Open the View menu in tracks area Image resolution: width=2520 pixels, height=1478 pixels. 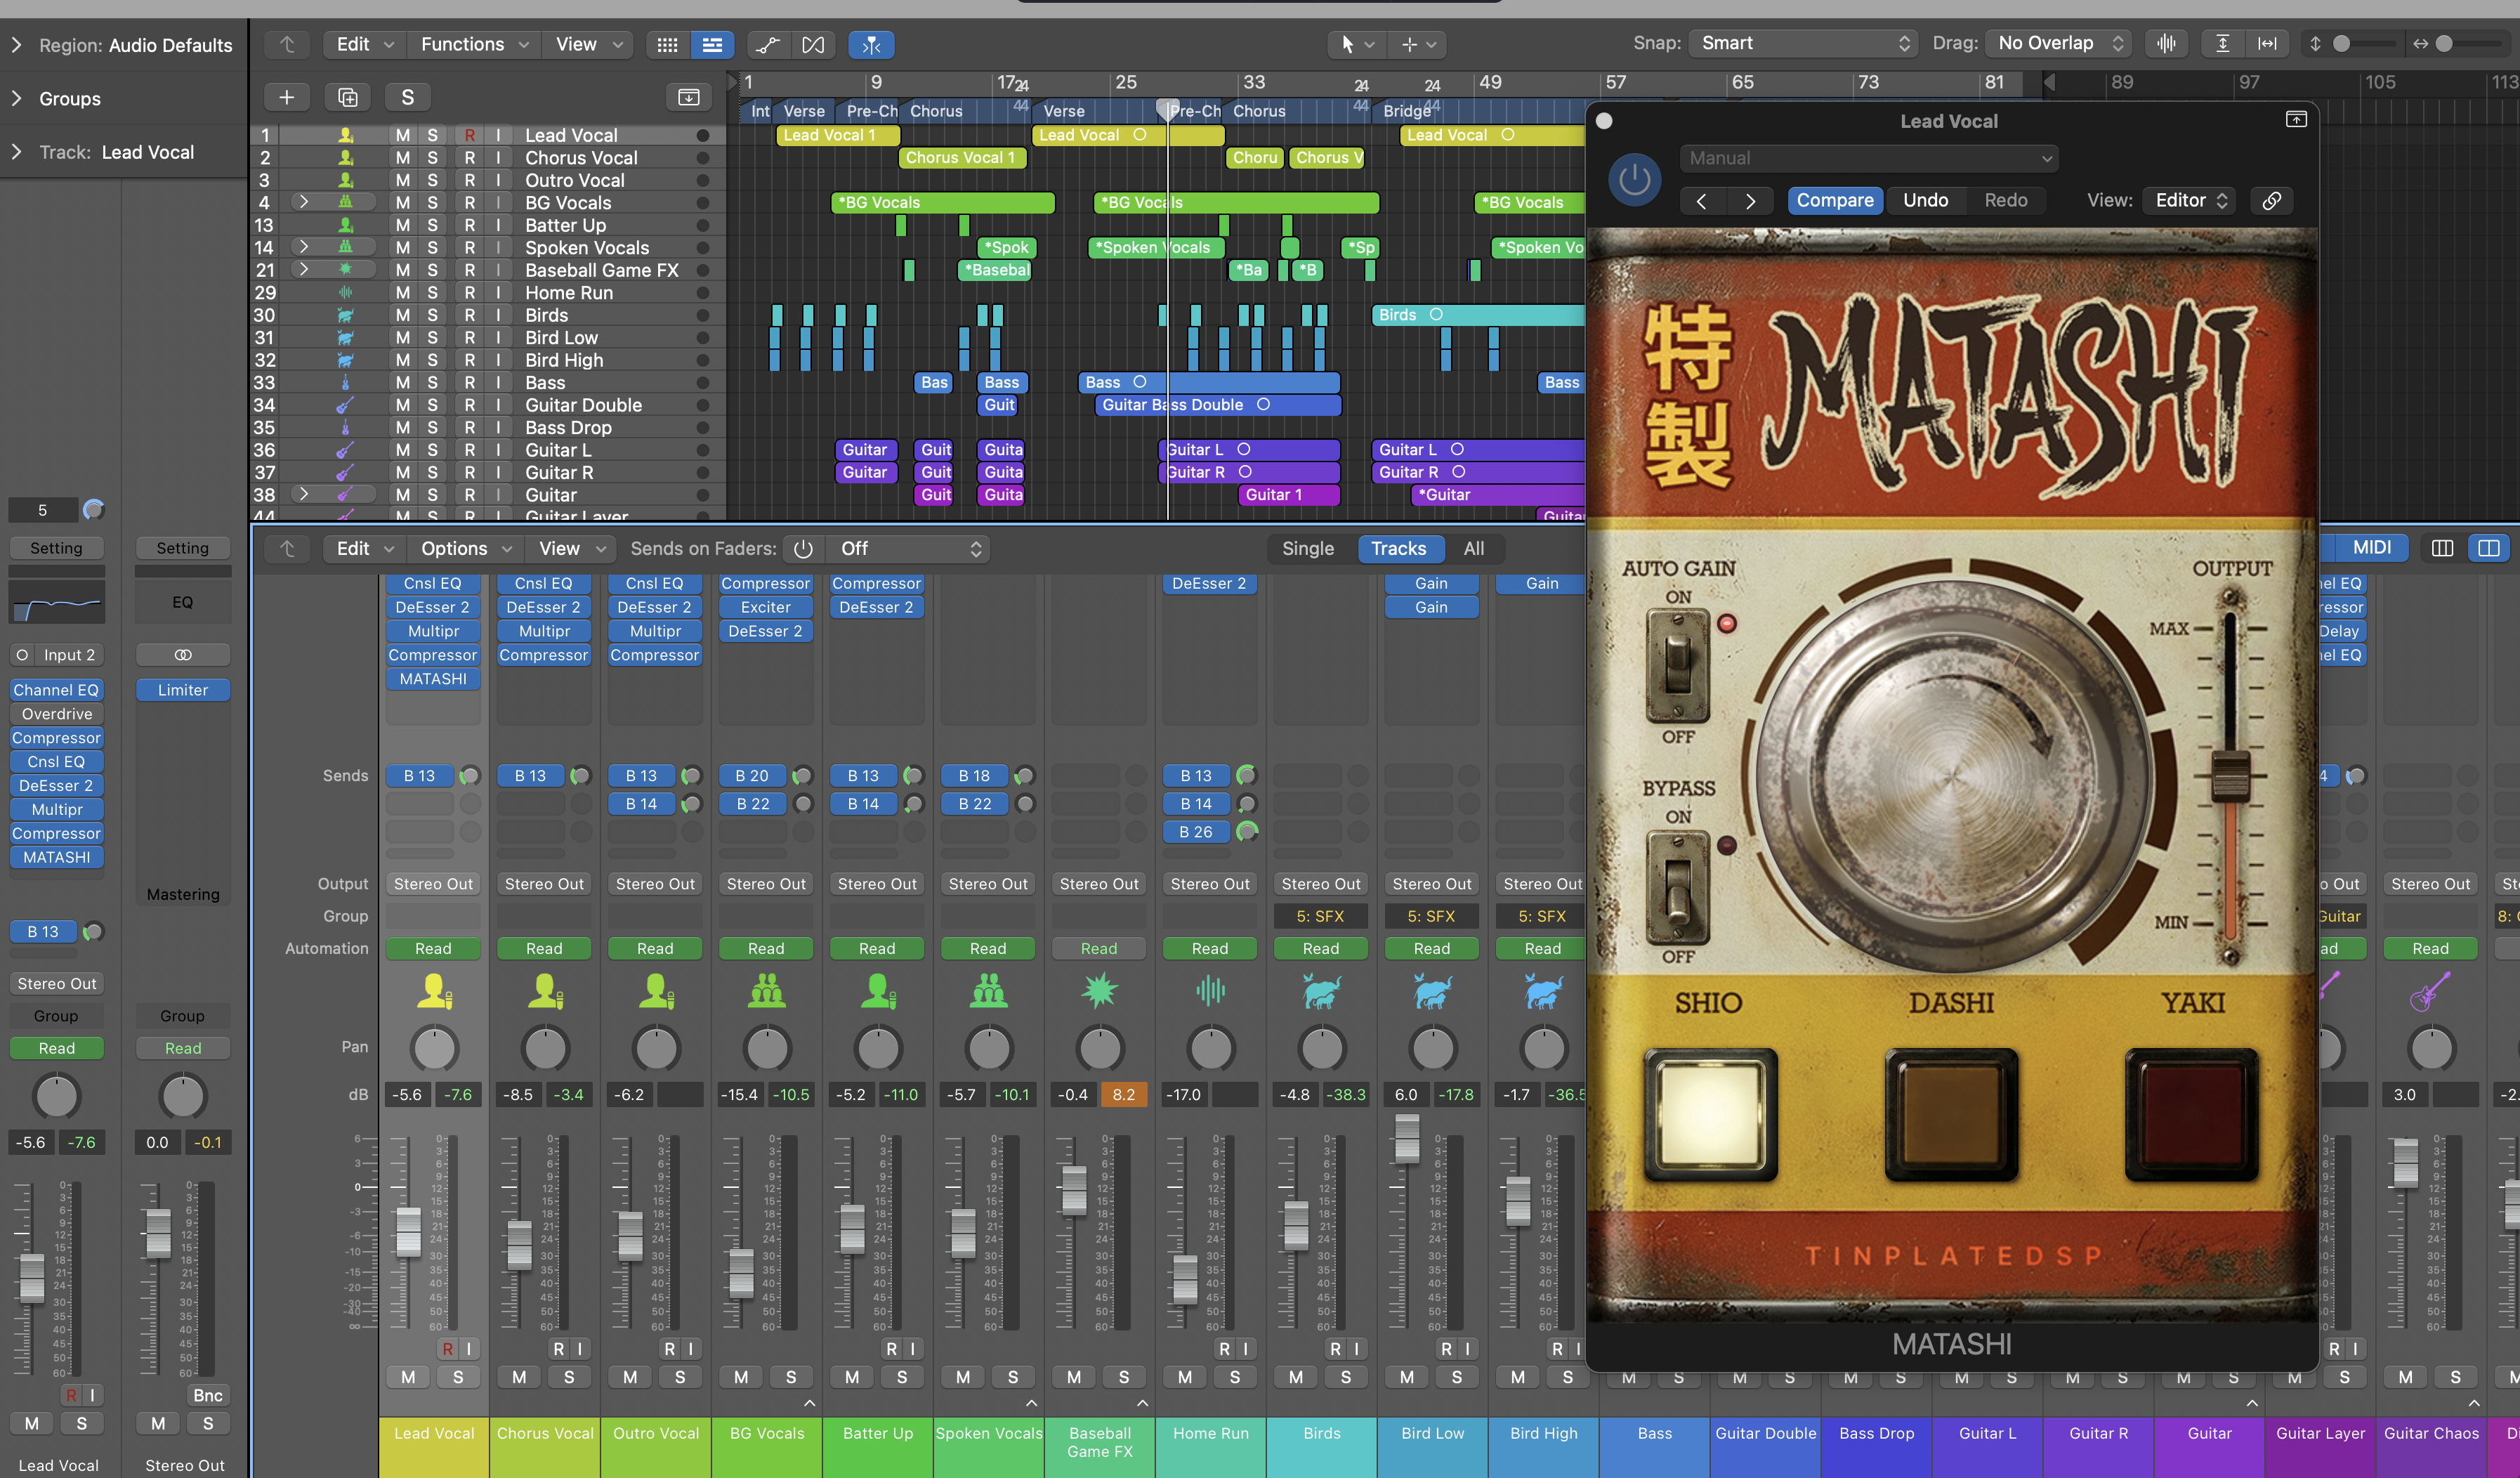click(x=588, y=44)
